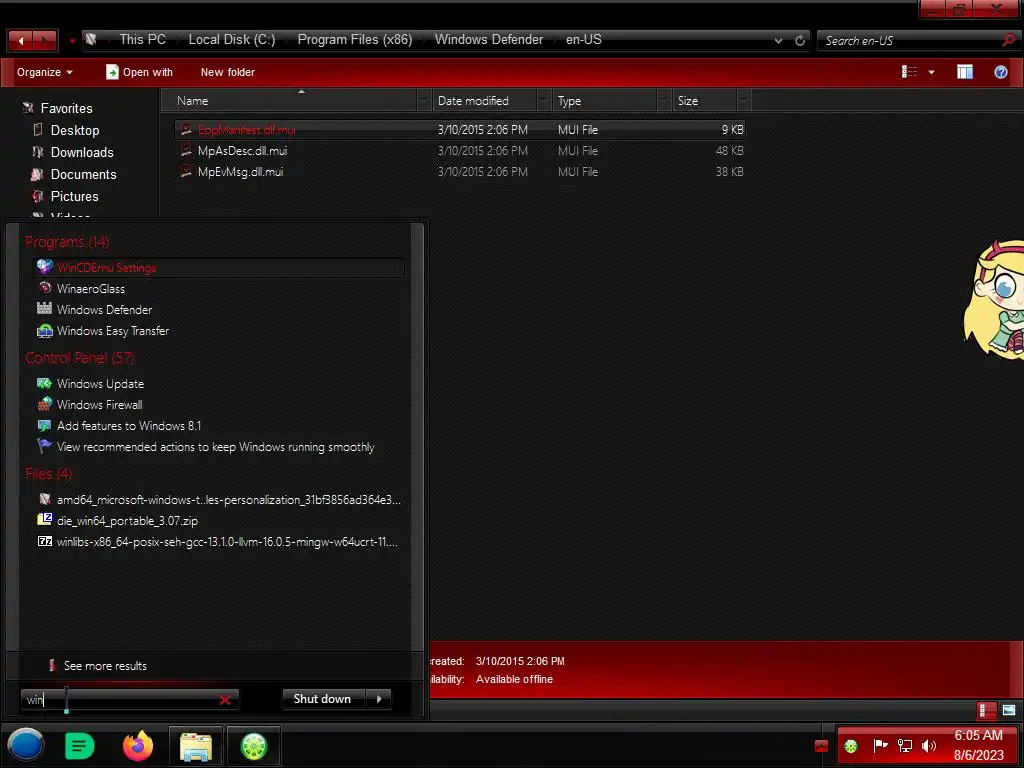This screenshot has width=1024, height=768.
Task: Open the green notes app on the taskbar
Action: point(80,746)
